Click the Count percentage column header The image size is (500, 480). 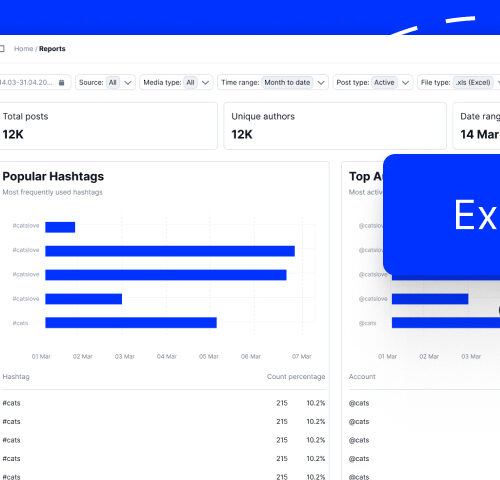[x=296, y=377]
